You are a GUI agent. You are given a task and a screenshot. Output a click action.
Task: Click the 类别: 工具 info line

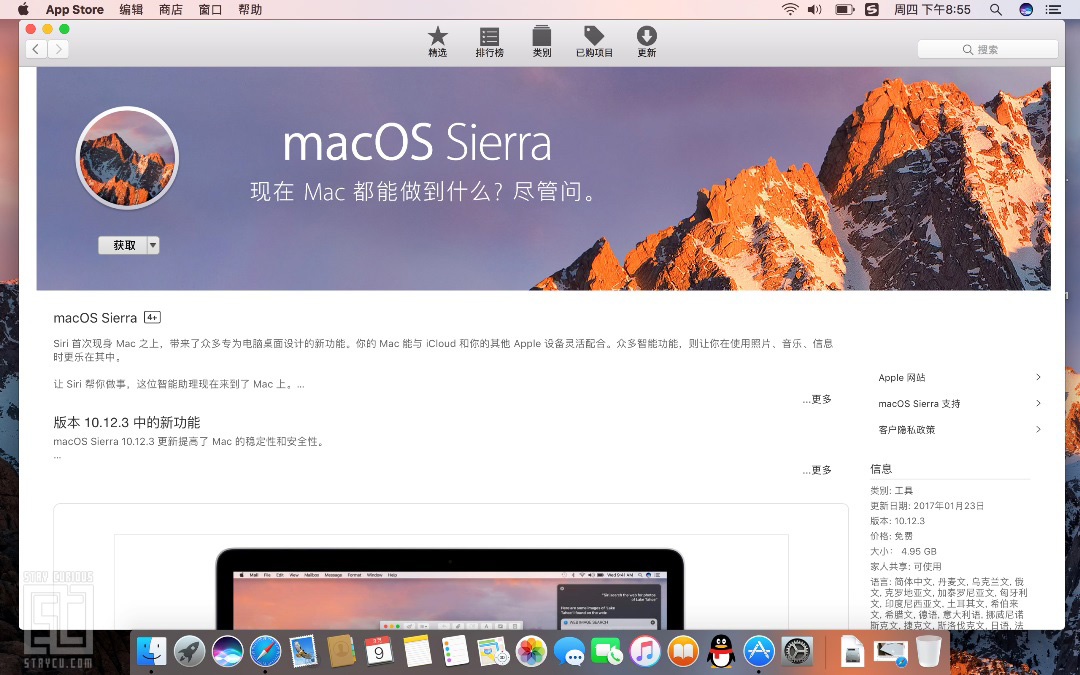(891, 490)
